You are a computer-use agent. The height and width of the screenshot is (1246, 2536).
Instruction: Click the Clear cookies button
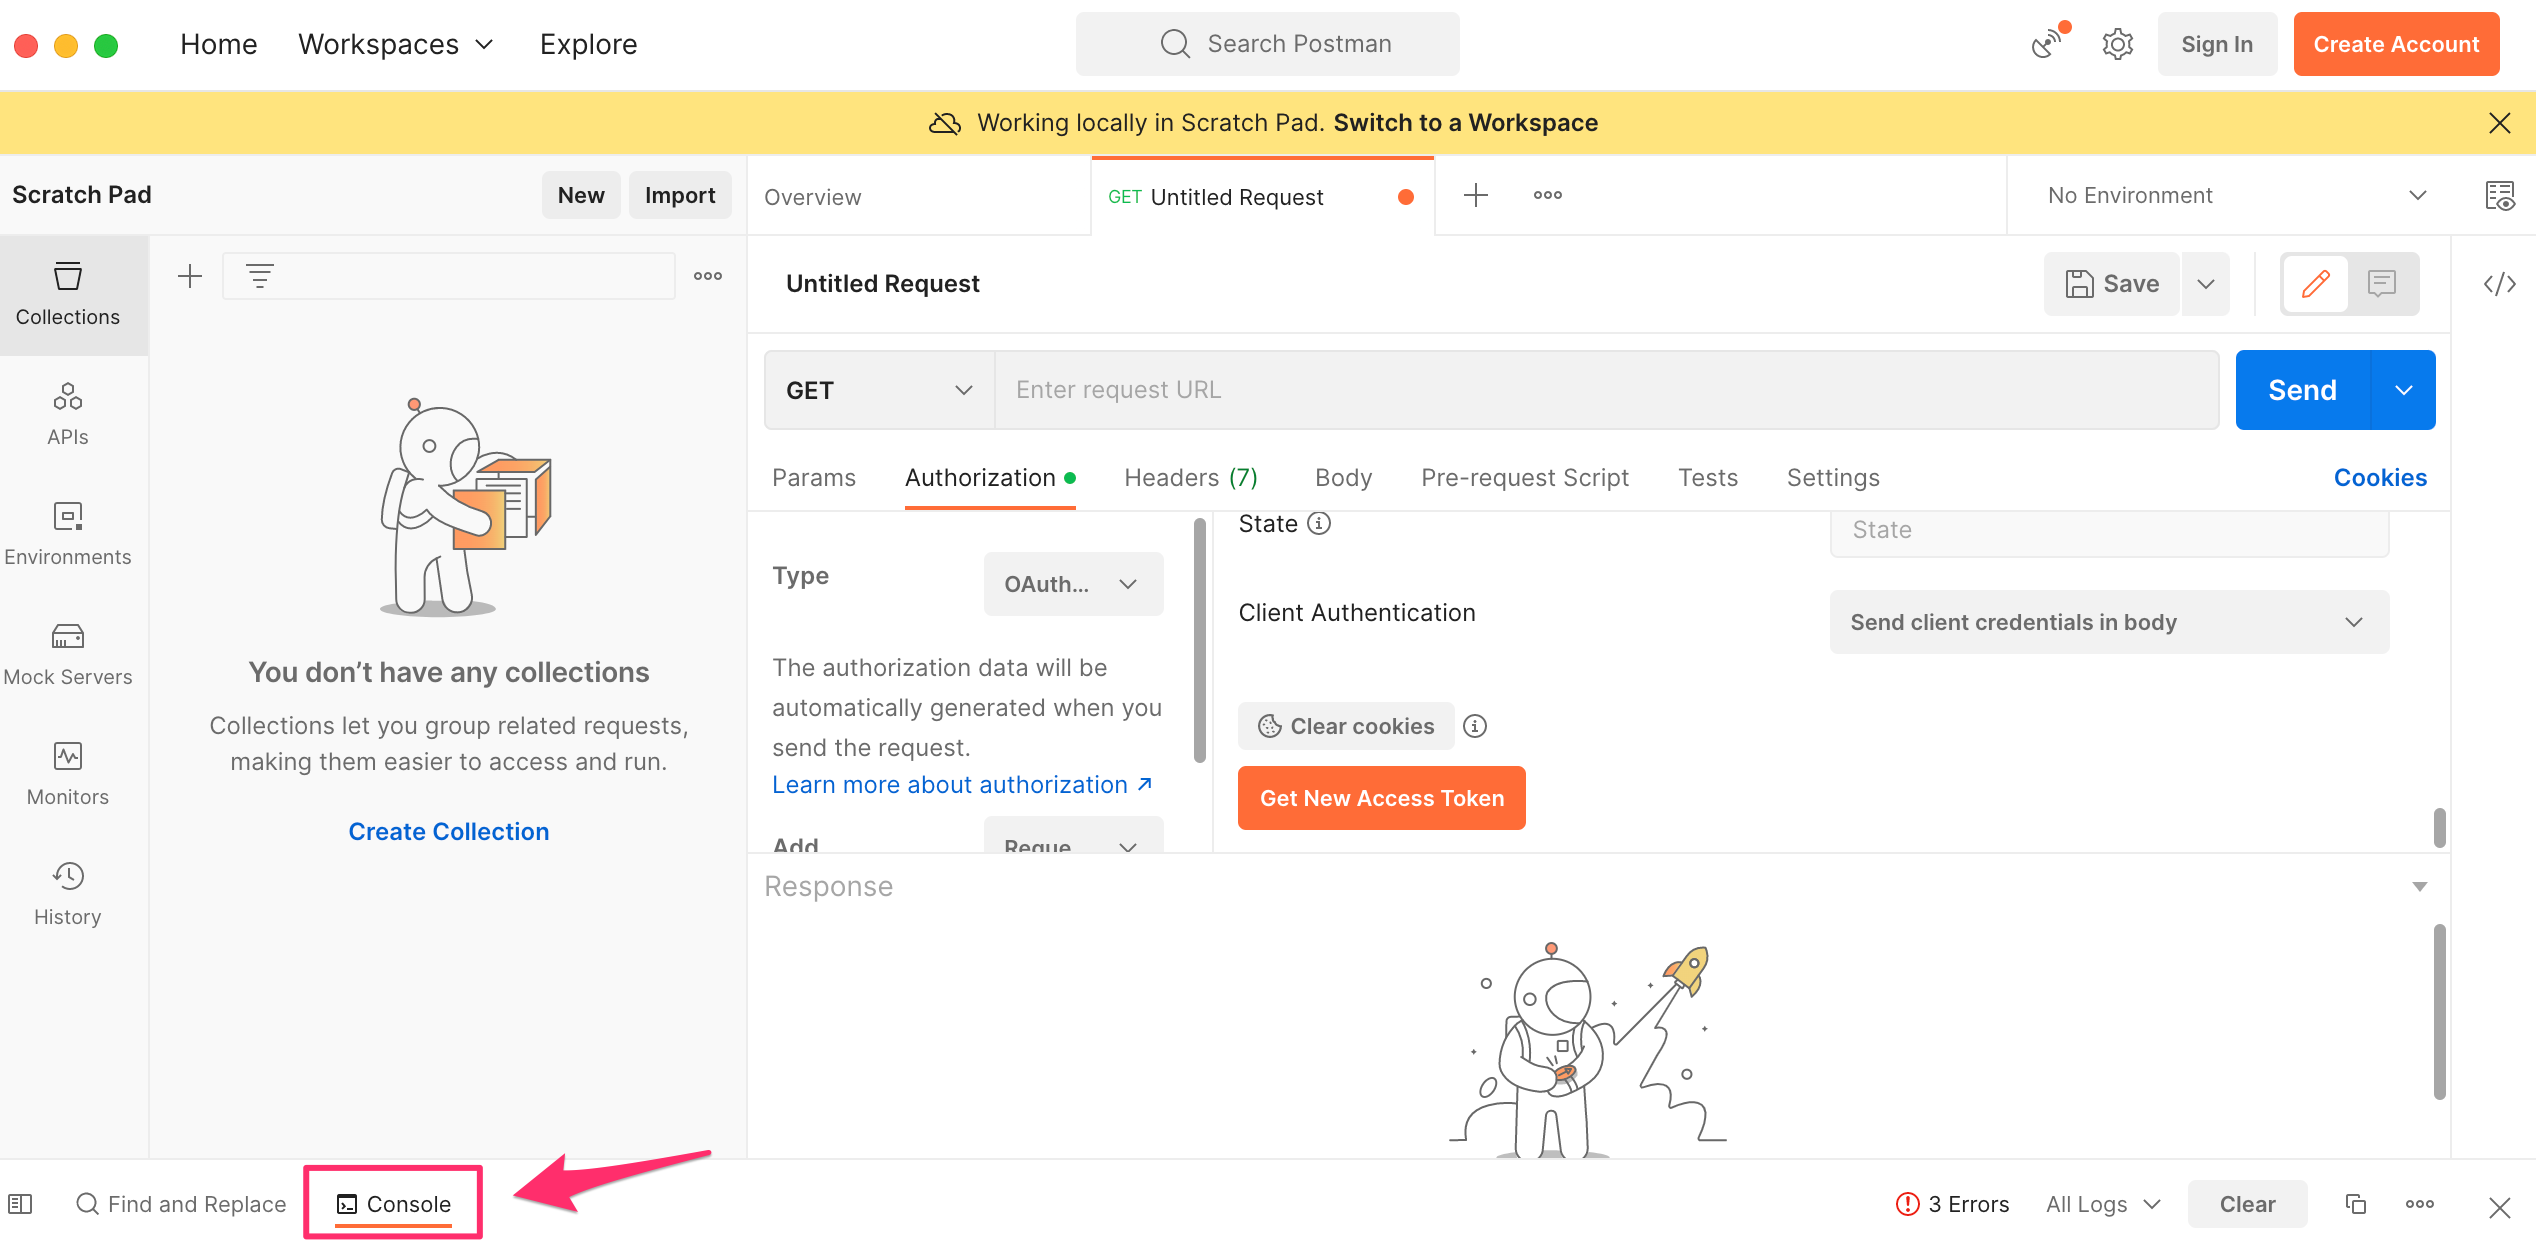pyautogui.click(x=1346, y=726)
